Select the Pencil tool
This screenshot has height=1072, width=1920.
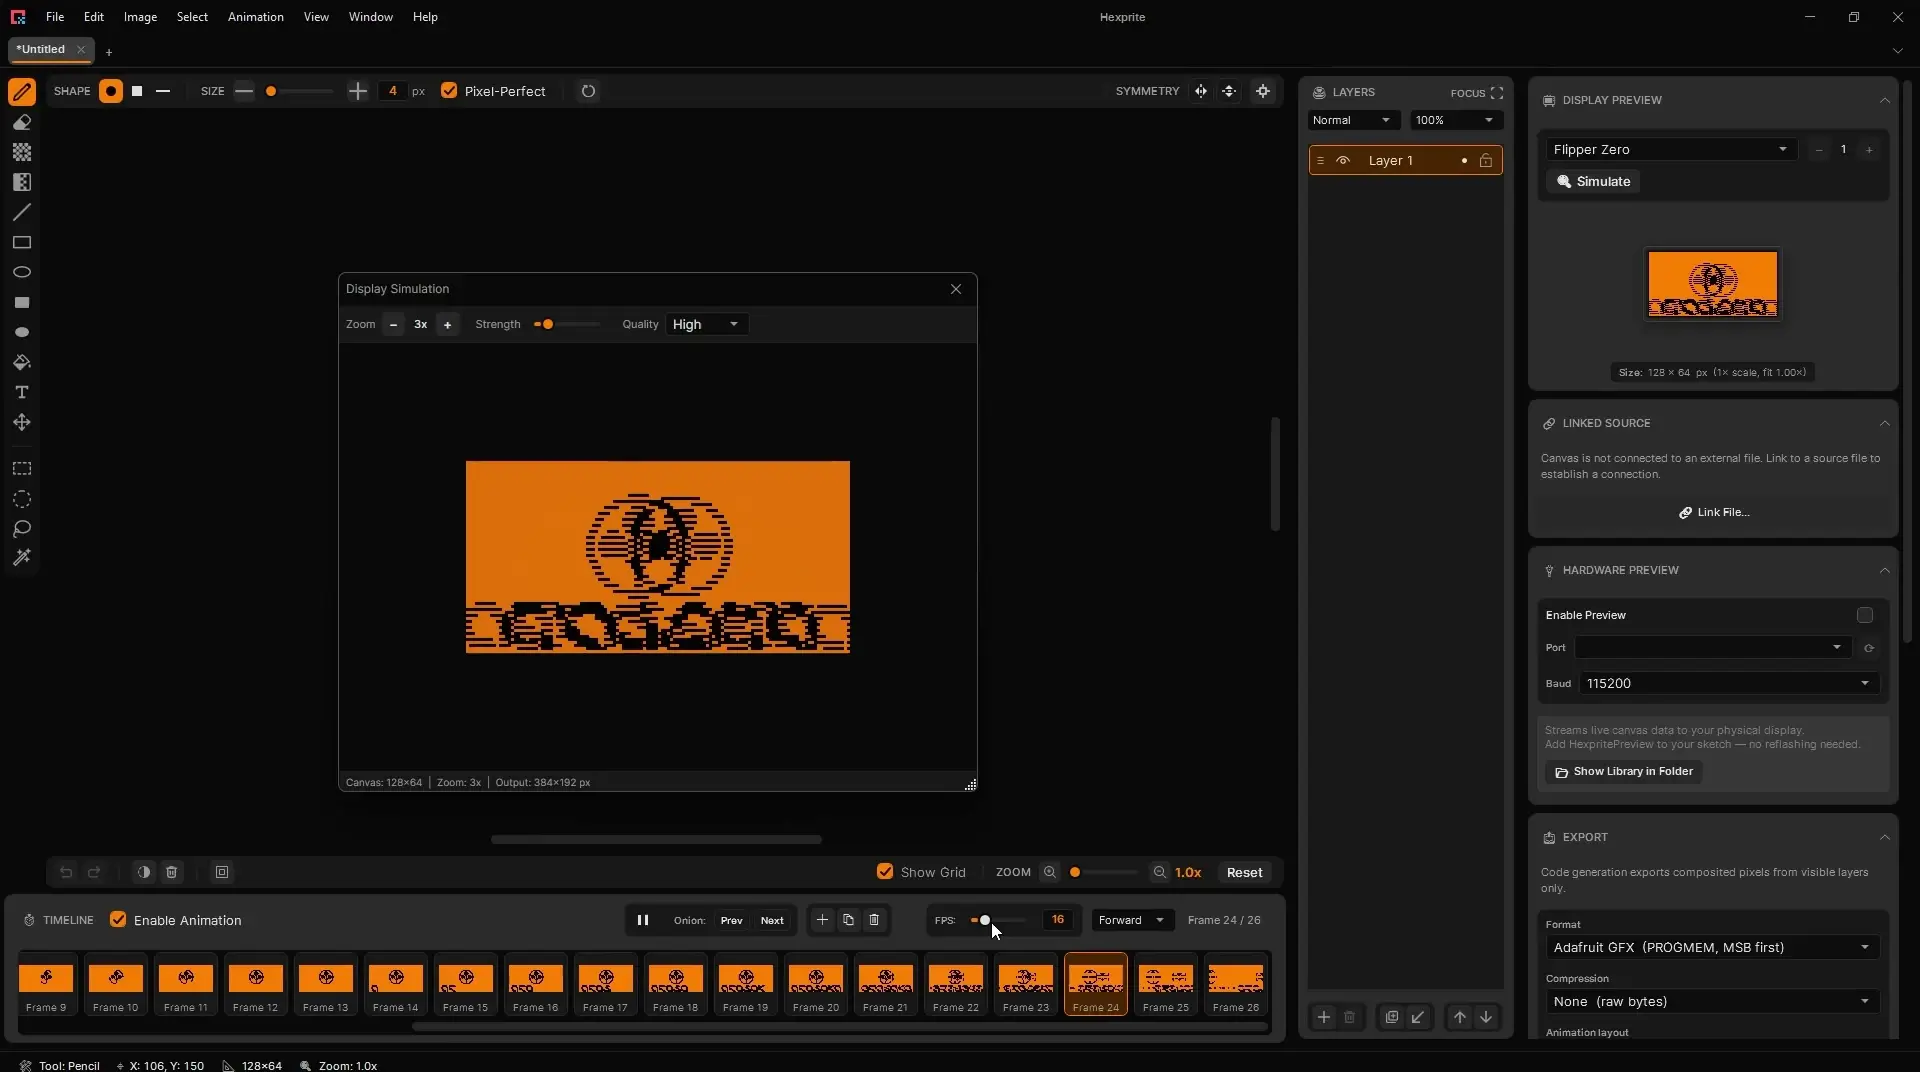click(22, 92)
